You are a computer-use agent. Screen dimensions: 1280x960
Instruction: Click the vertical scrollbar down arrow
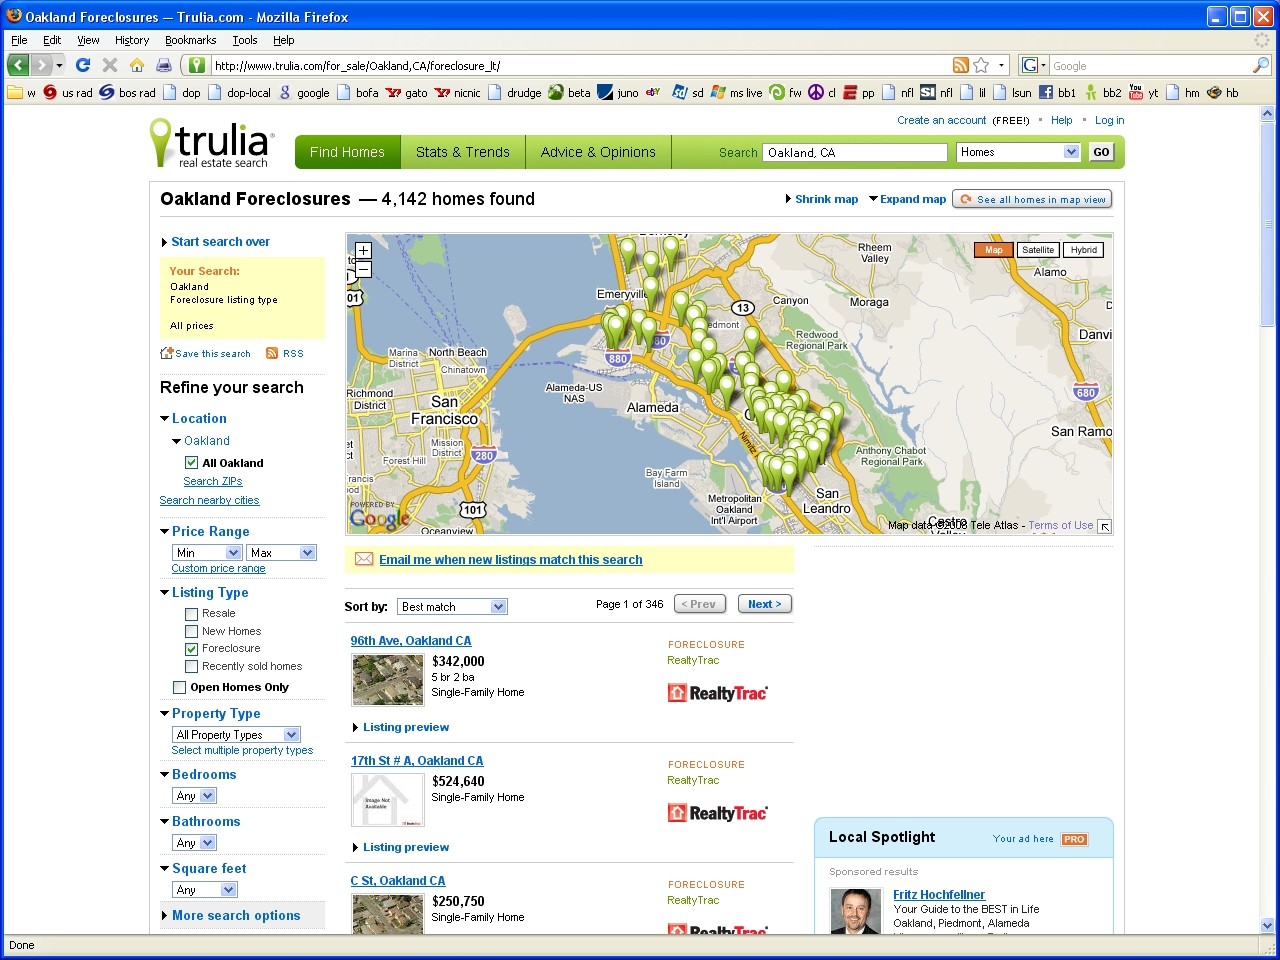[1268, 926]
